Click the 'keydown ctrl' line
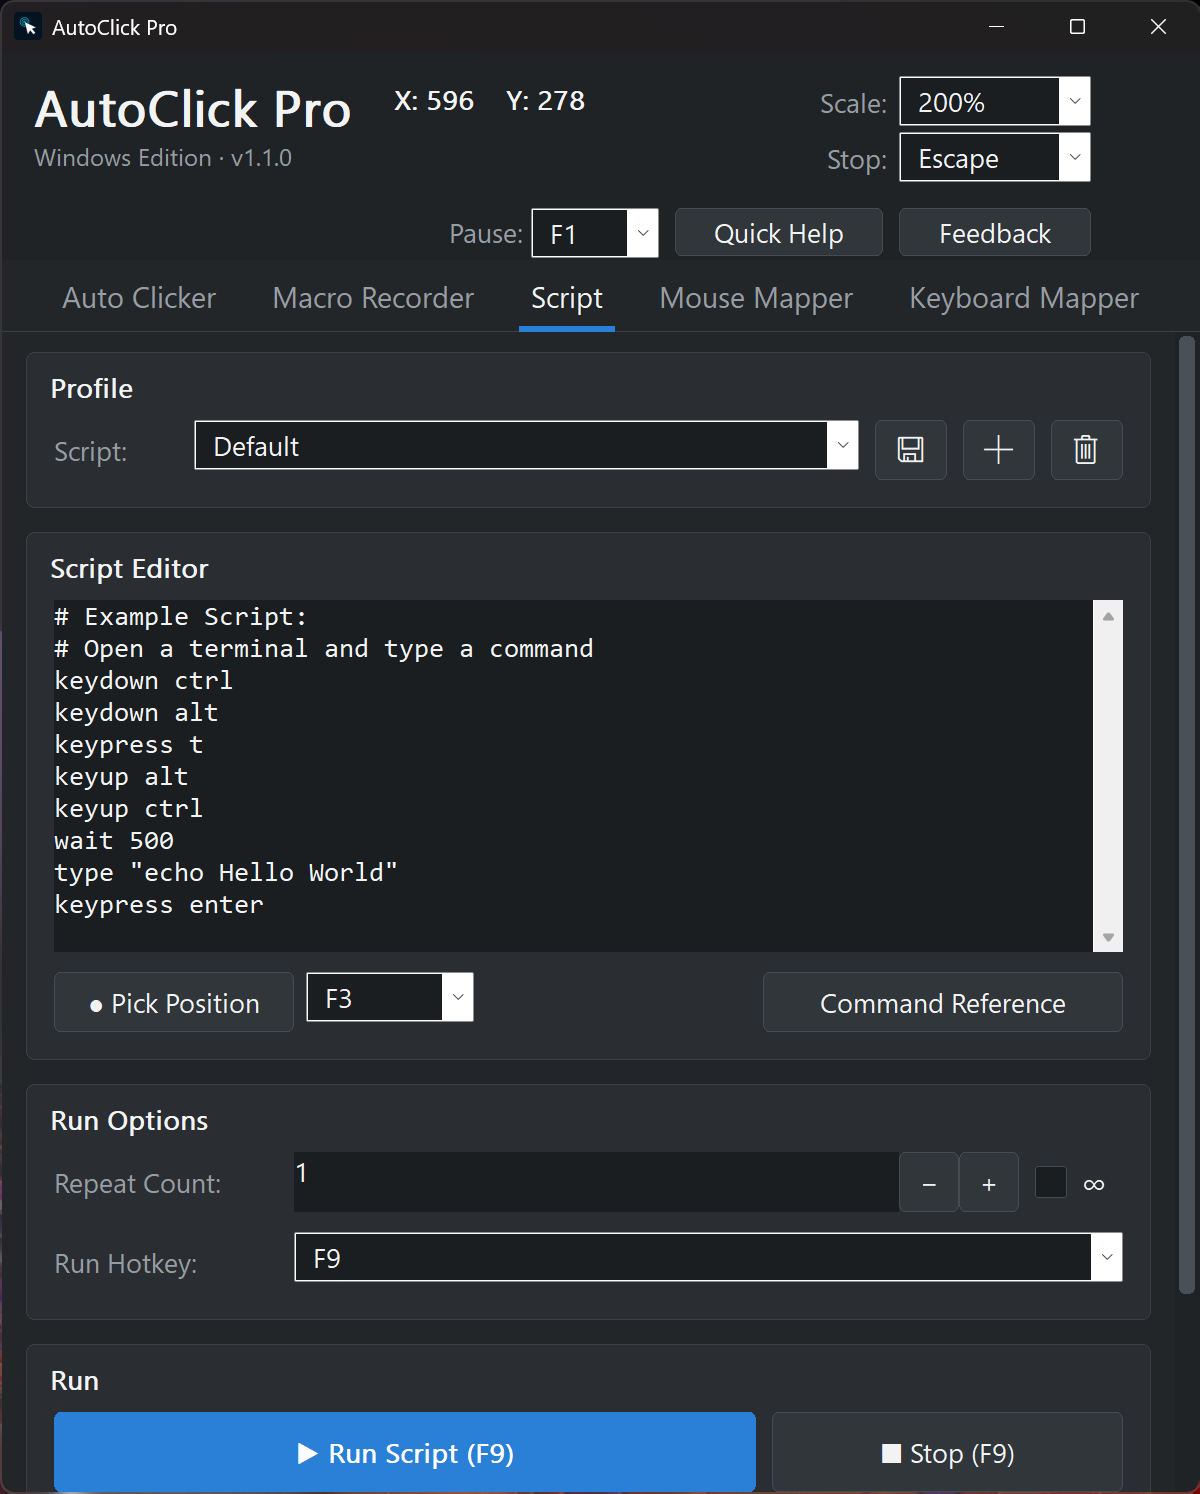This screenshot has width=1200, height=1494. click(x=144, y=681)
